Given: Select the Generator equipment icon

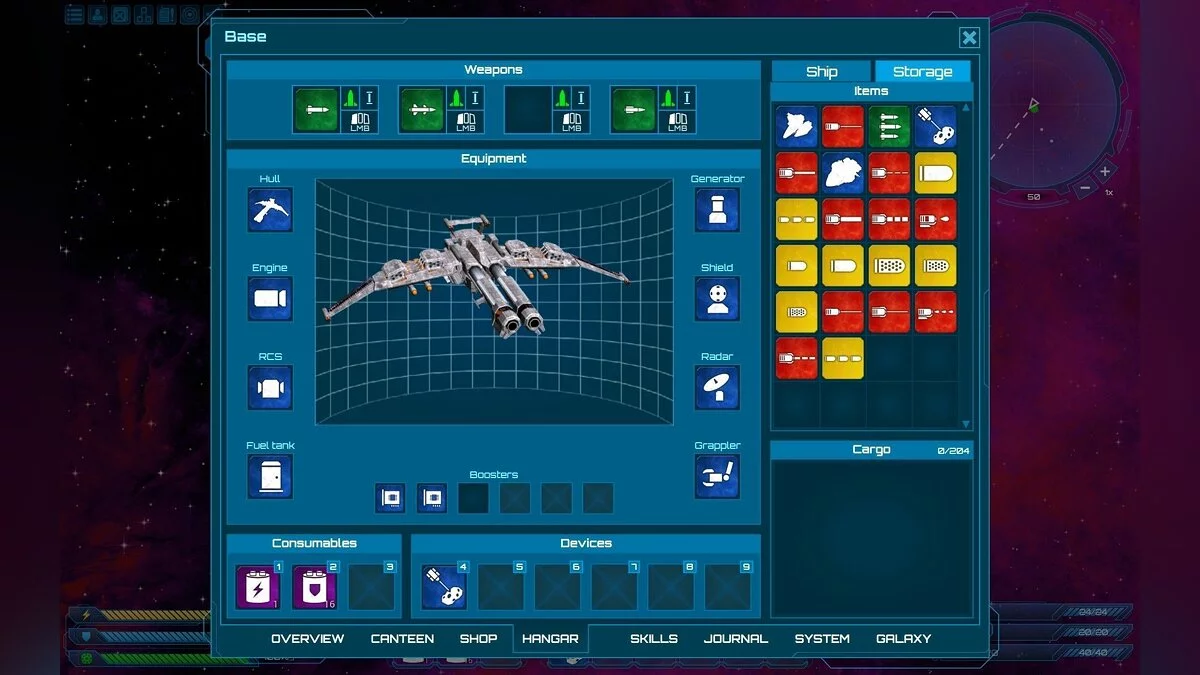Looking at the screenshot, I should [x=717, y=210].
